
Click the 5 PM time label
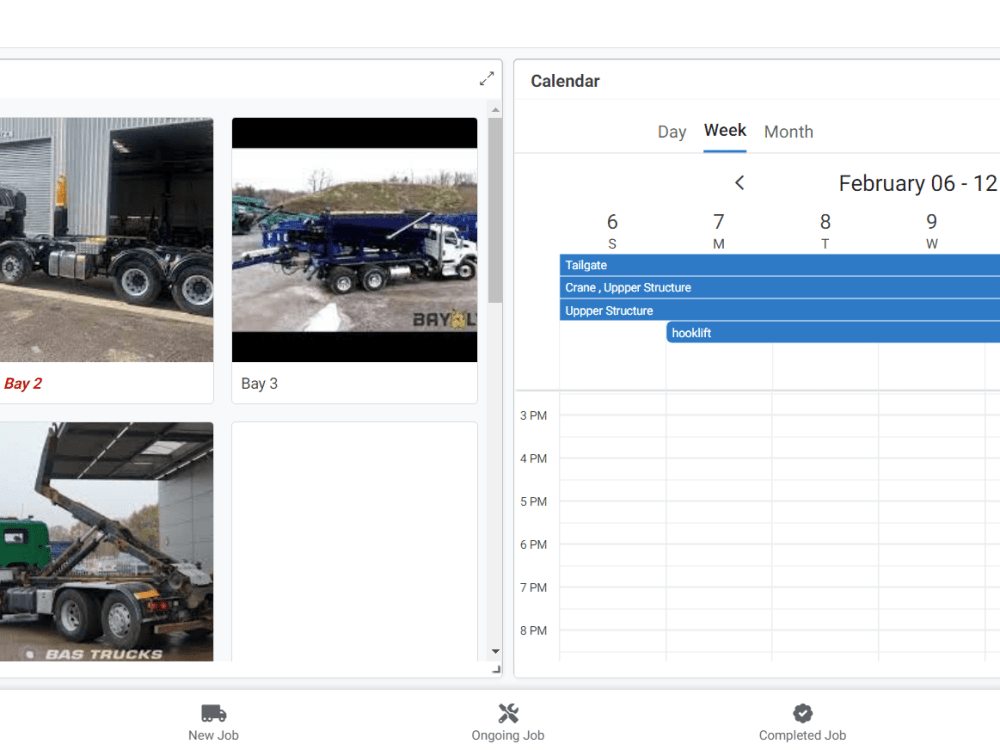533,502
